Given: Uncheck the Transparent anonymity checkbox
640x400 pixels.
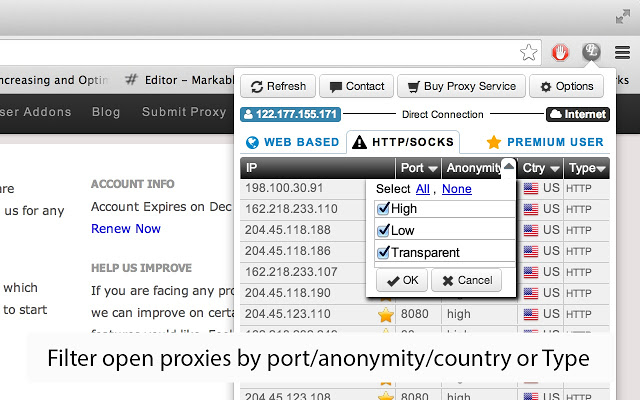Looking at the screenshot, I should (383, 253).
